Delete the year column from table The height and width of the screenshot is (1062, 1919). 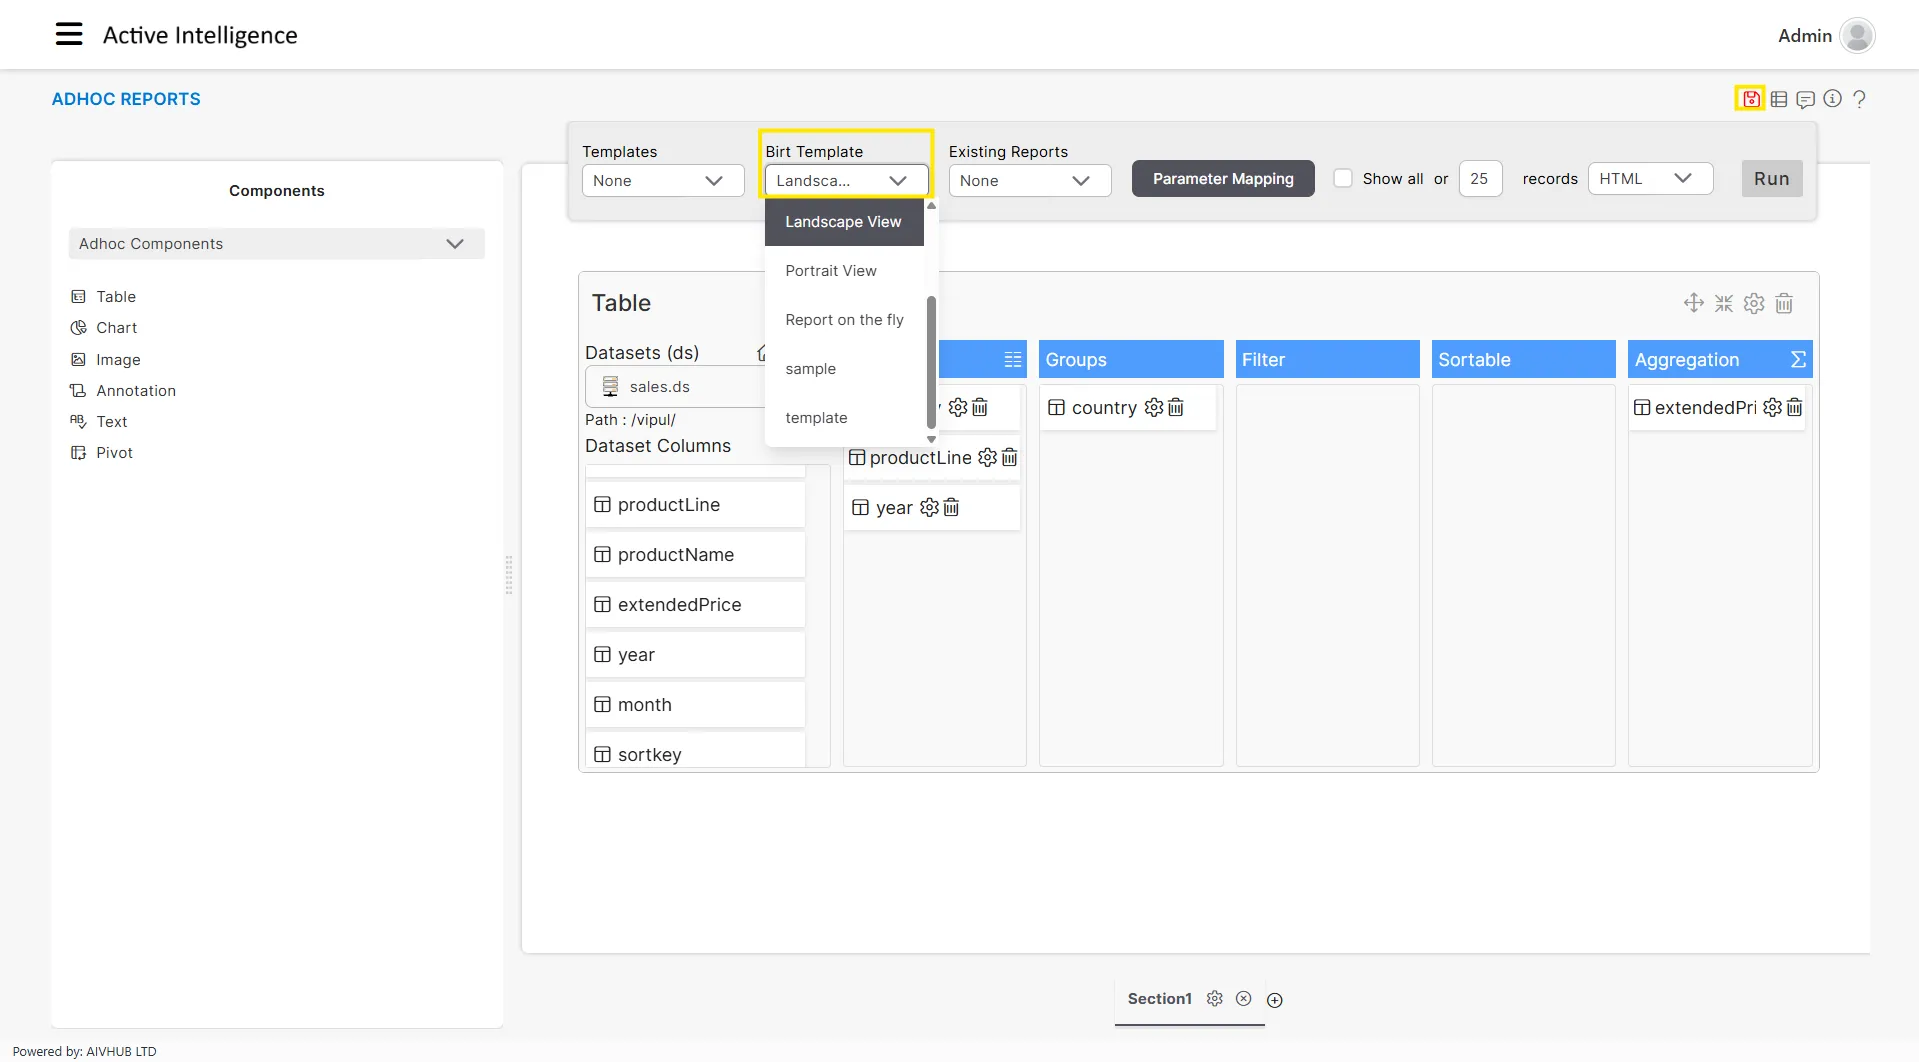tap(951, 508)
